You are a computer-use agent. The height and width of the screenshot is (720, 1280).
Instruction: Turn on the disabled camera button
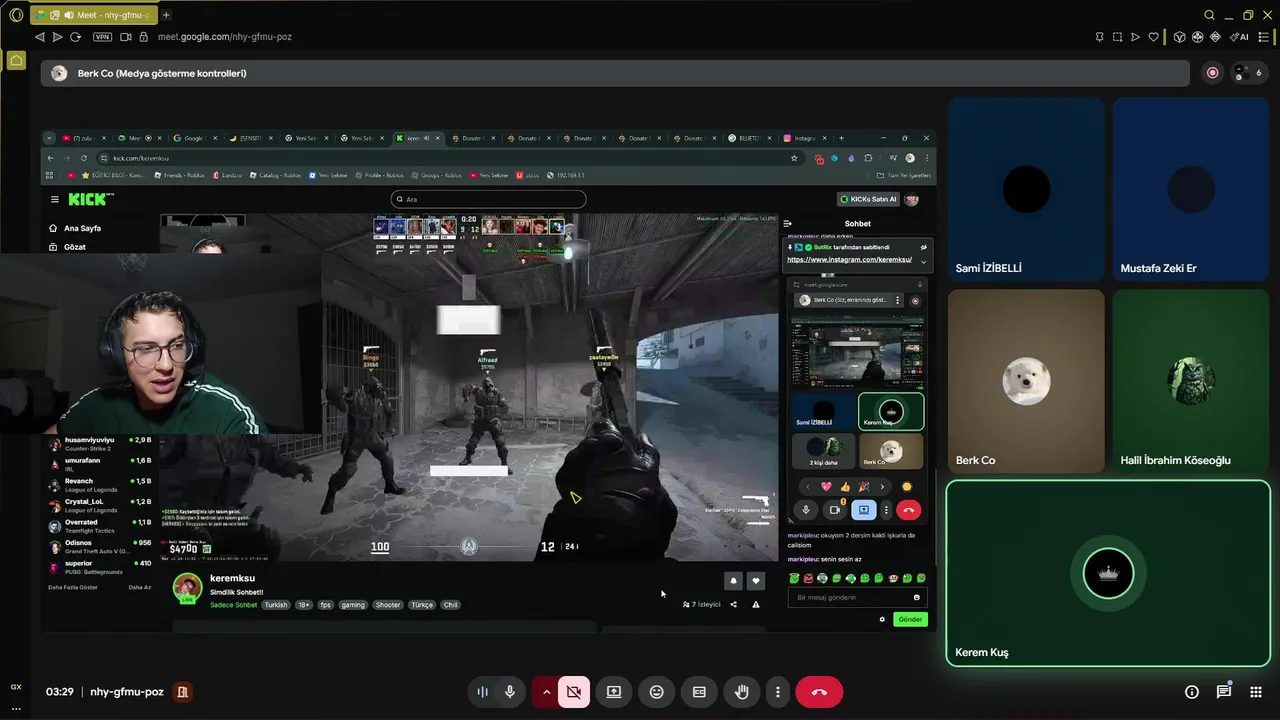pos(574,692)
